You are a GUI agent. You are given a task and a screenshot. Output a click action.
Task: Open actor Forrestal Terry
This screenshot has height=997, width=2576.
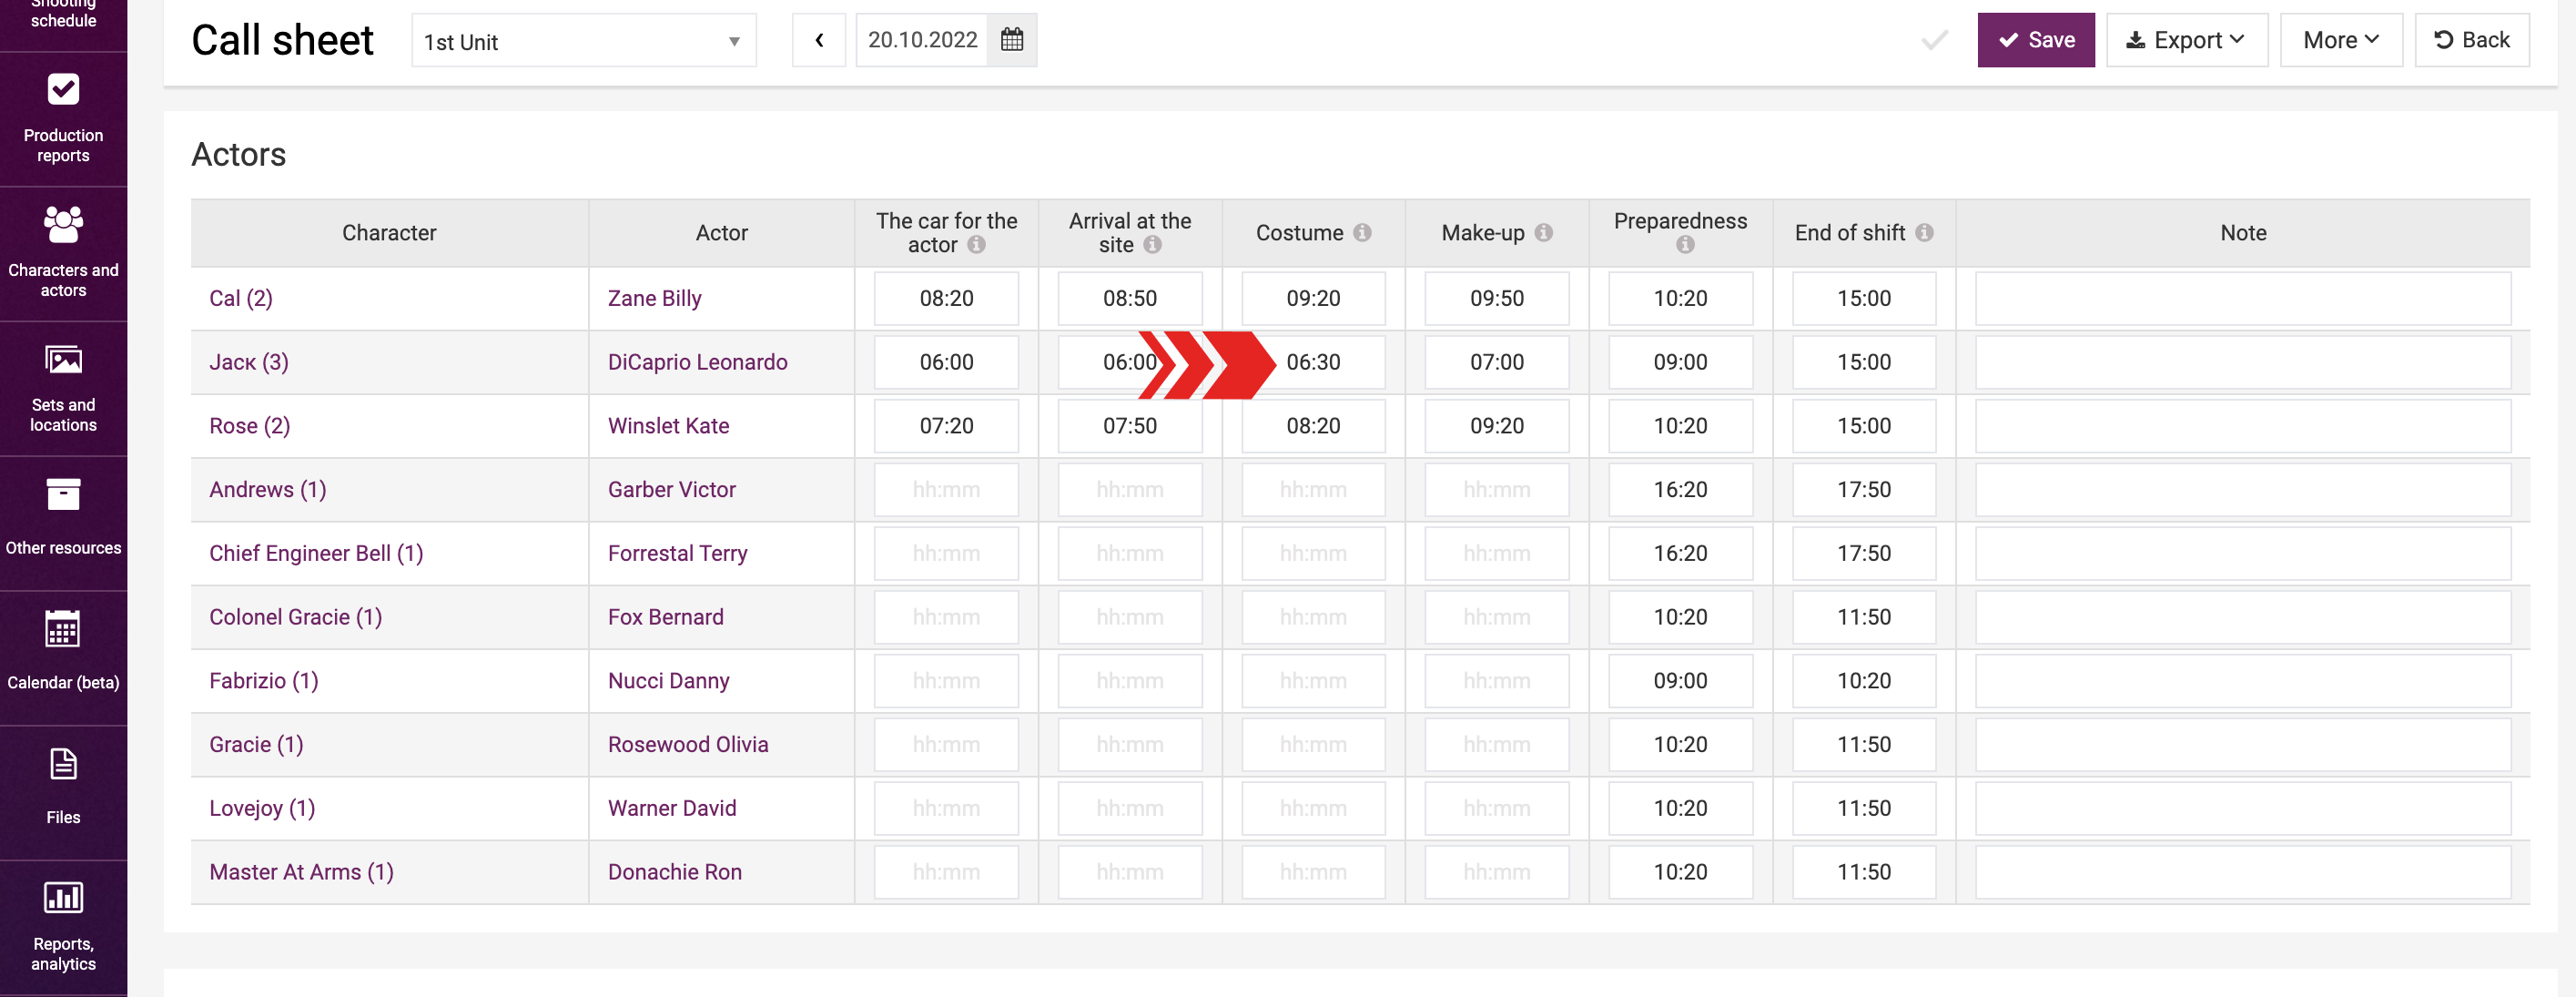678,554
